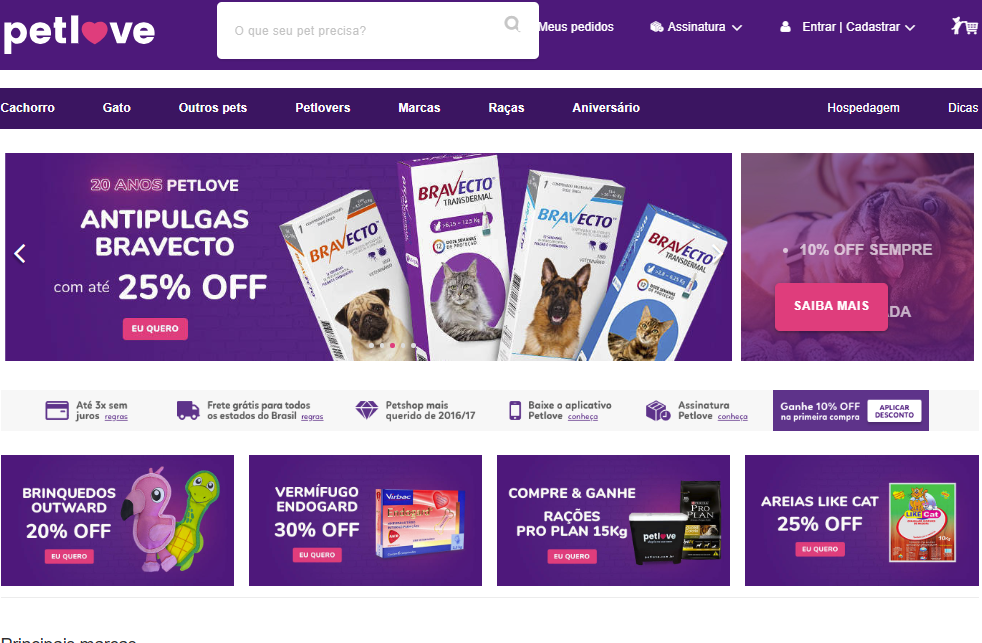Expand the Assinatura dropdown

pos(736,28)
